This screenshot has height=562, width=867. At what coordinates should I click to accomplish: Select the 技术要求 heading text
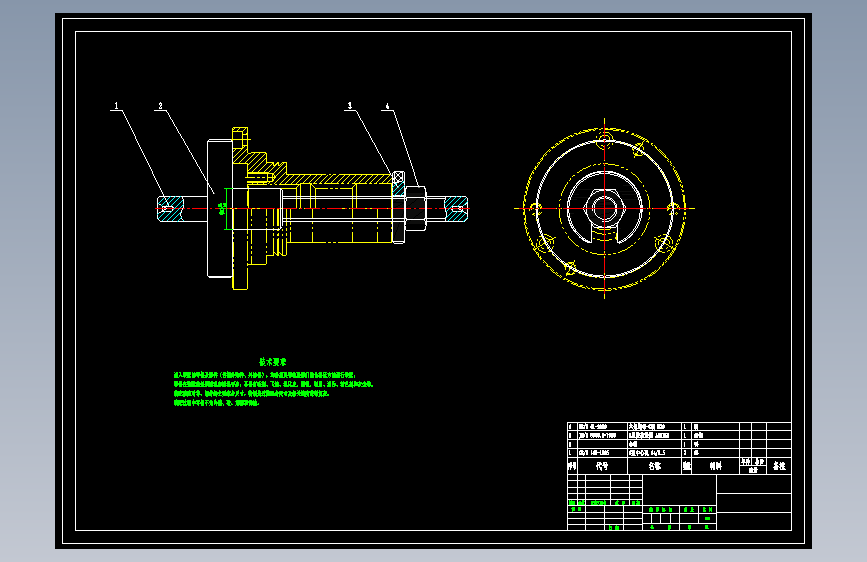(x=273, y=362)
